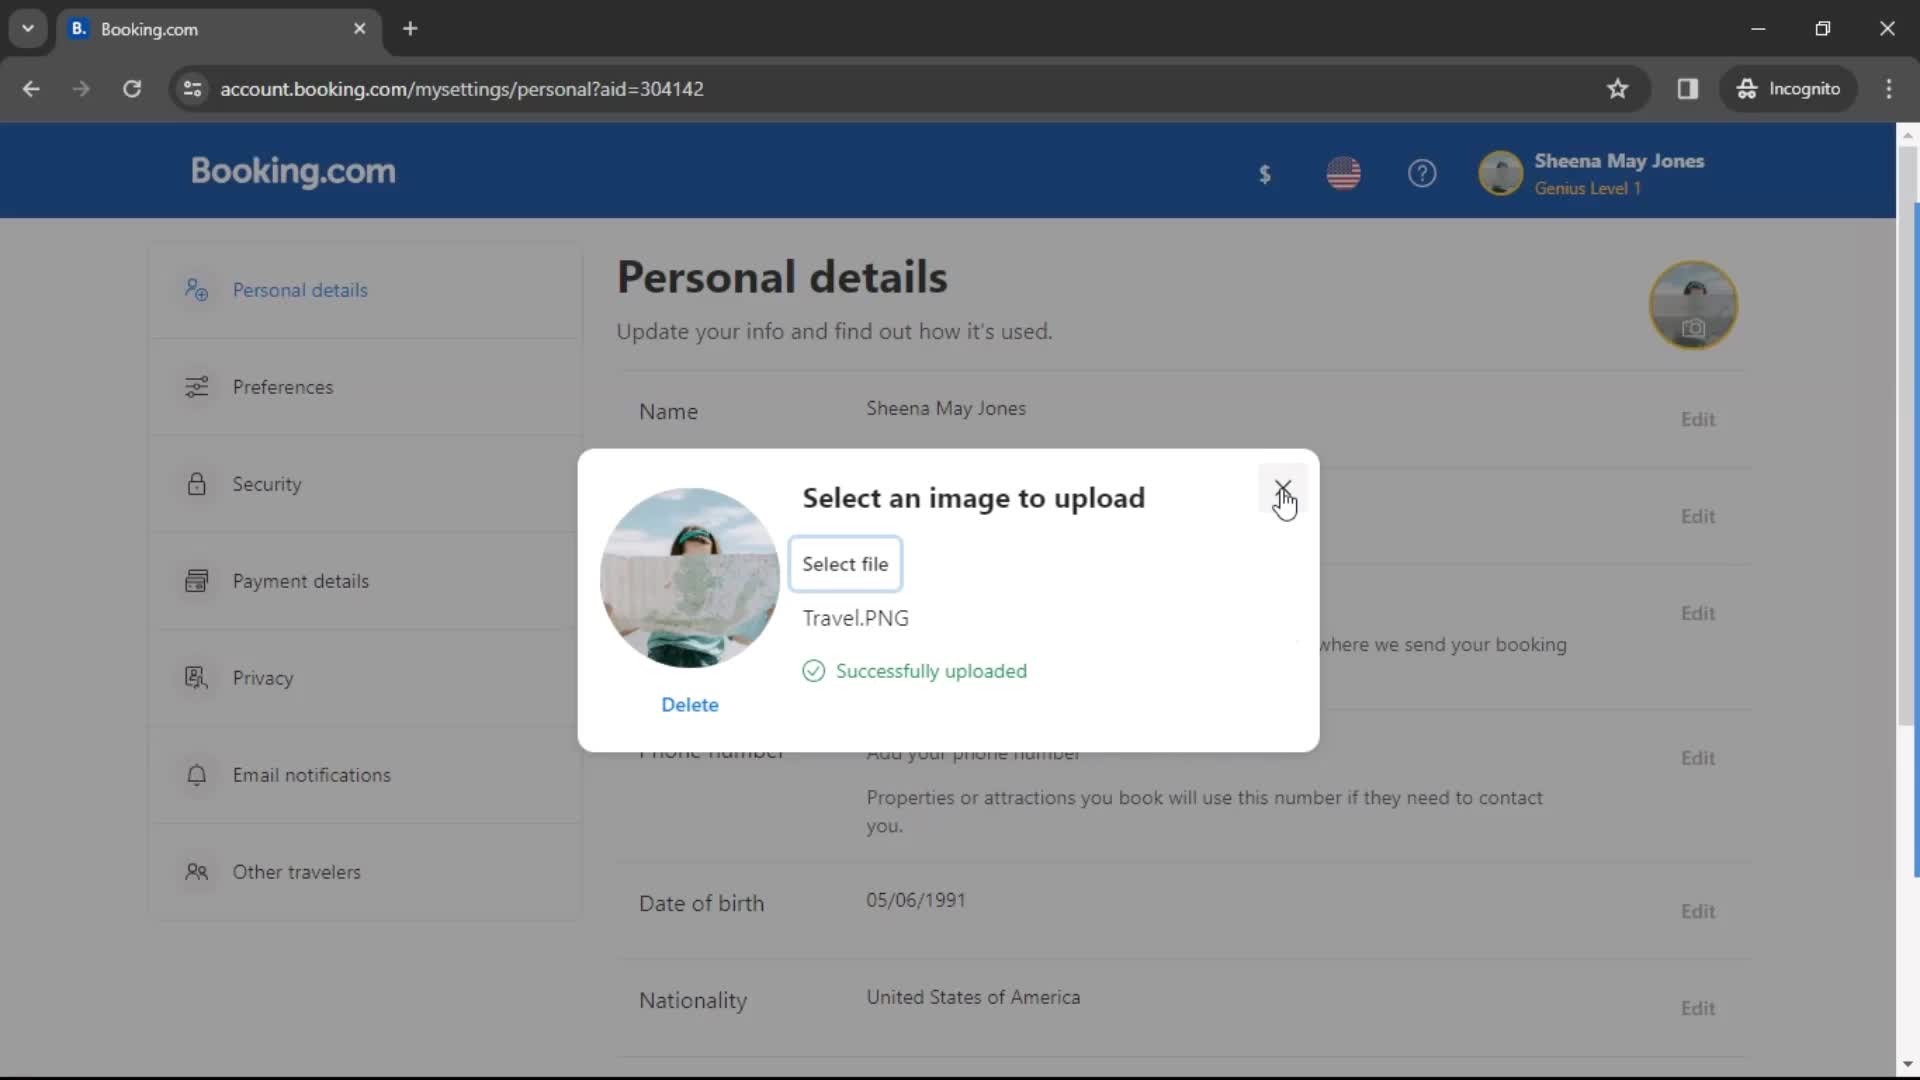This screenshot has width=1920, height=1080.
Task: Open Email notifications in the sidebar
Action: 366,775
